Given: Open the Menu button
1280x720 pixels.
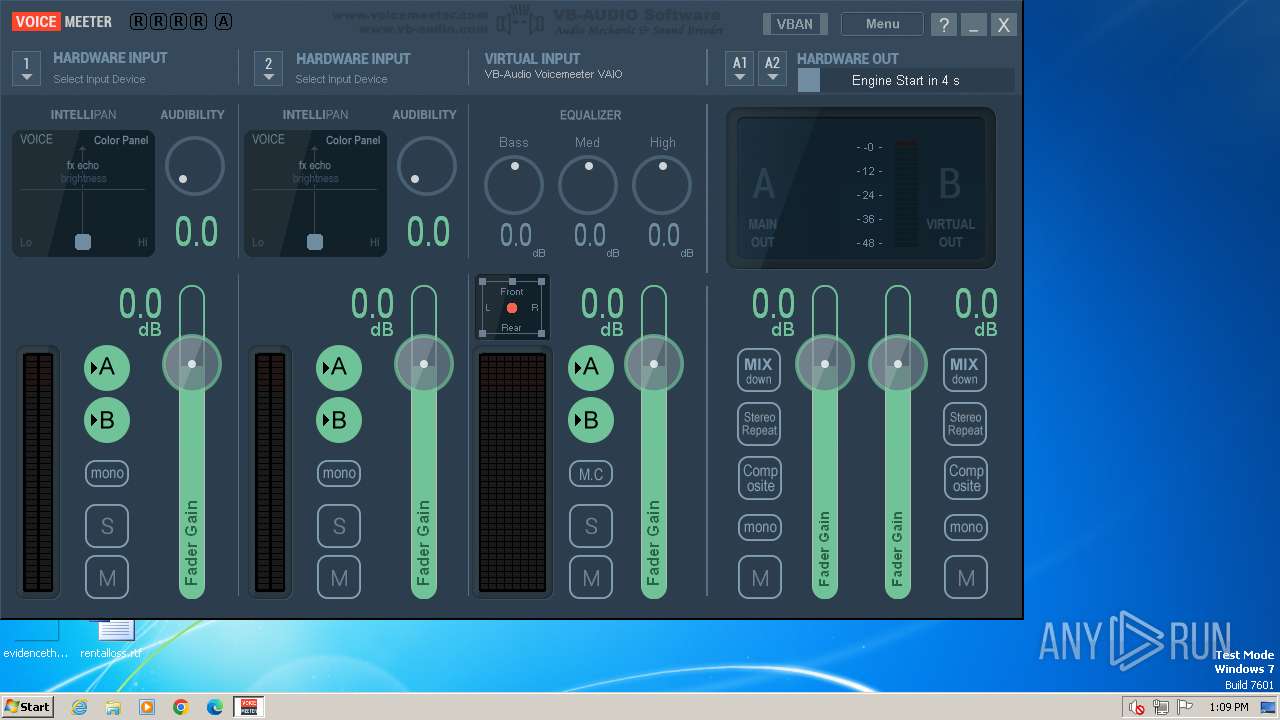Looking at the screenshot, I should [x=882, y=24].
